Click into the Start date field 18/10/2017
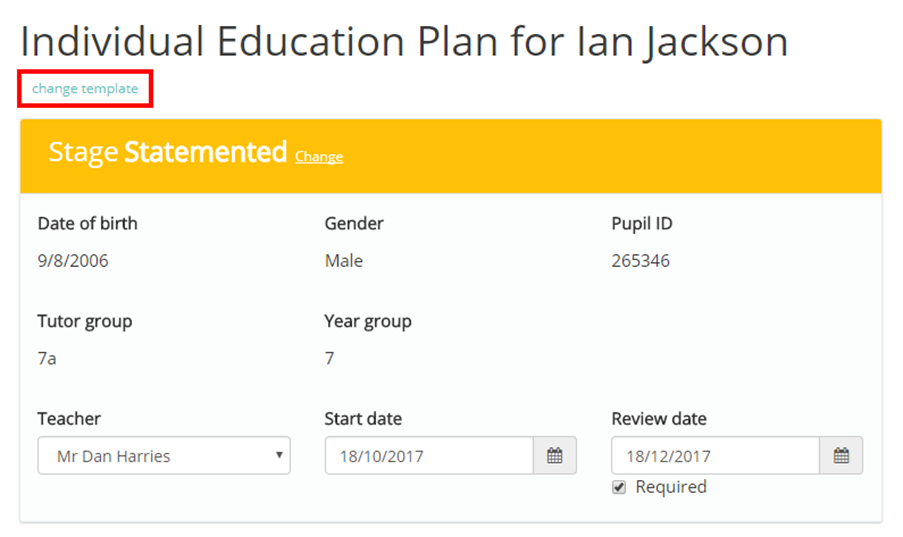 pos(429,456)
